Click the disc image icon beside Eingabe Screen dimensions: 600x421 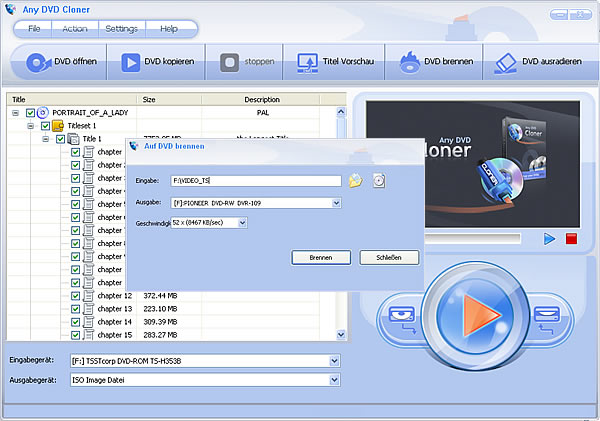tap(379, 180)
